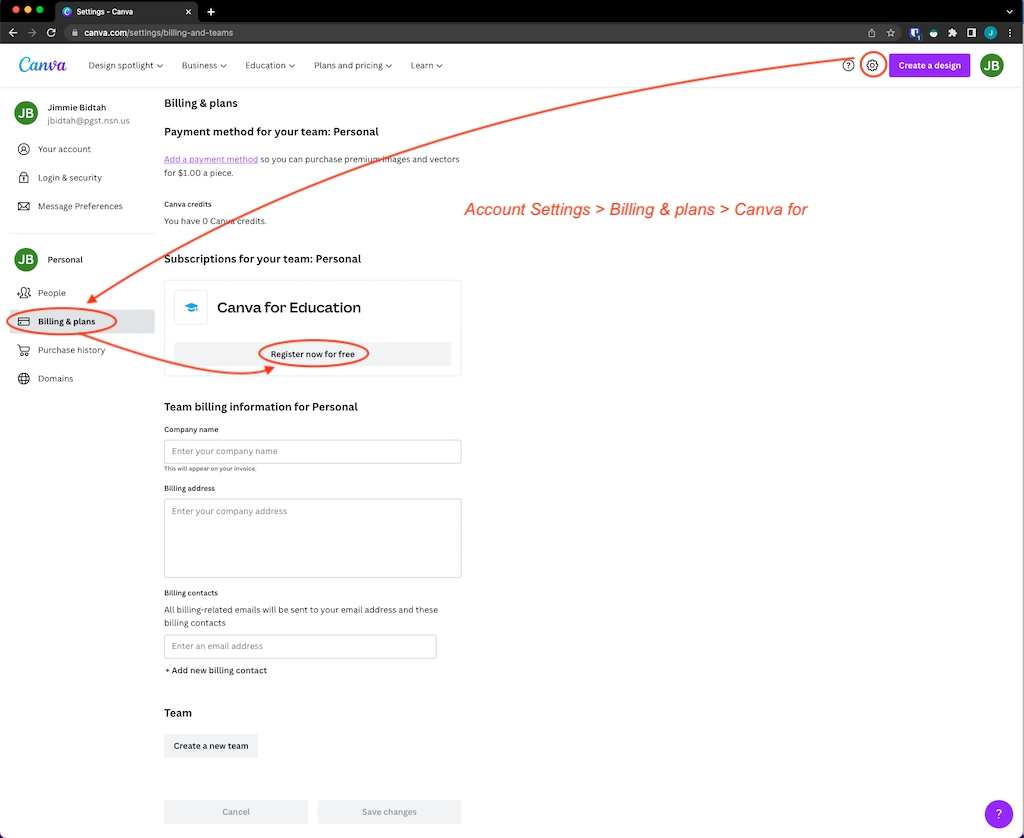Image resolution: width=1024 pixels, height=838 pixels.
Task: Reload the page in browser
Action: 51,33
